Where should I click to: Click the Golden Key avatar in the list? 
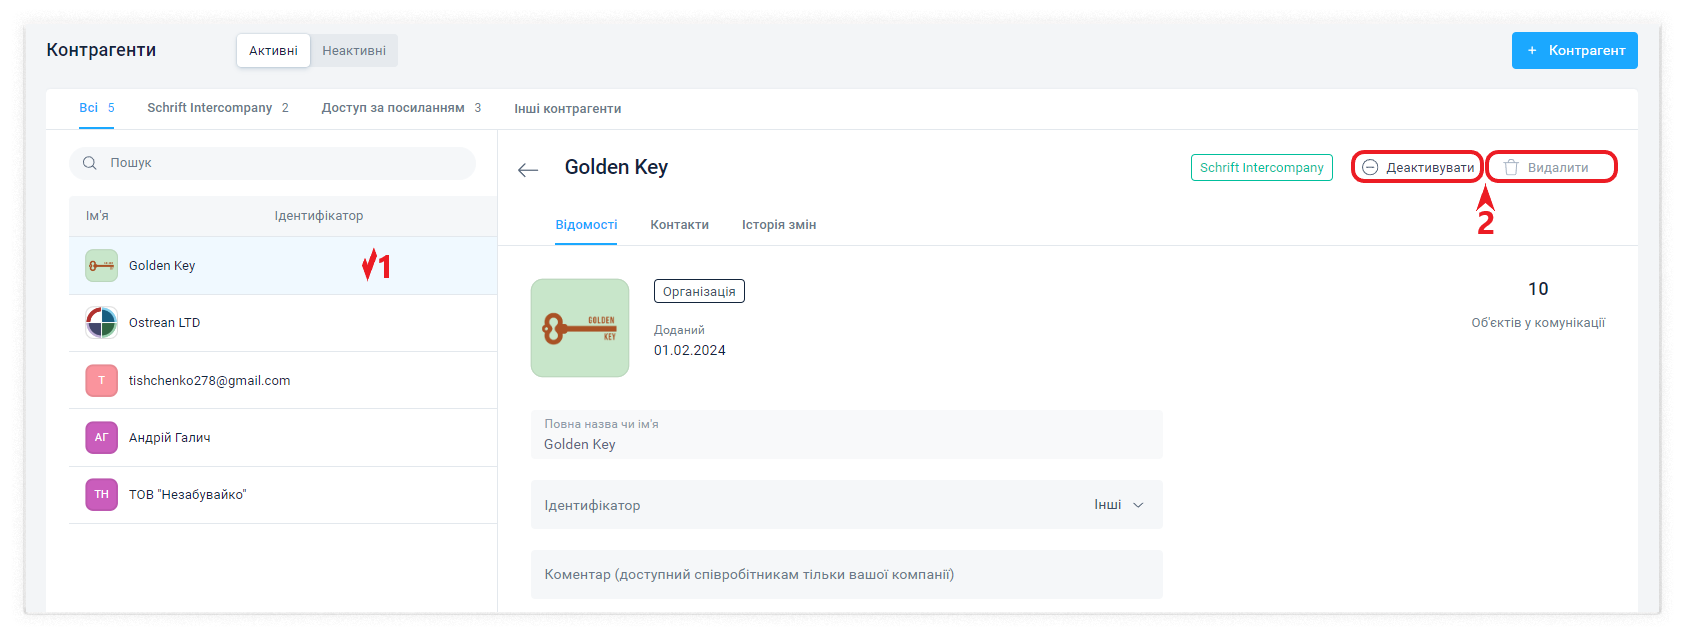pyautogui.click(x=101, y=266)
